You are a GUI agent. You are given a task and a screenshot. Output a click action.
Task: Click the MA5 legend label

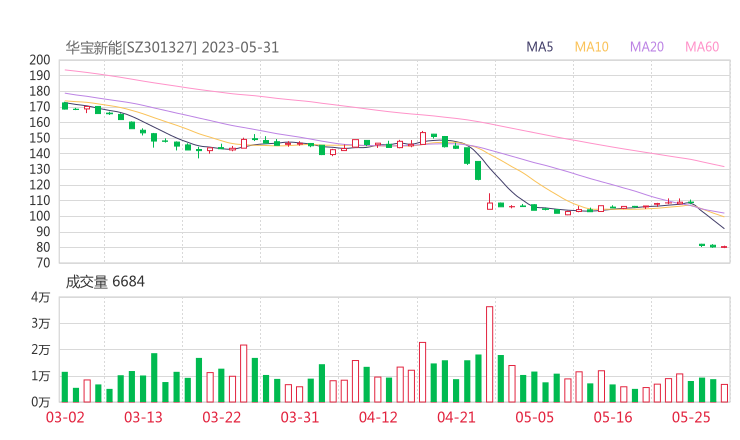[x=539, y=47]
